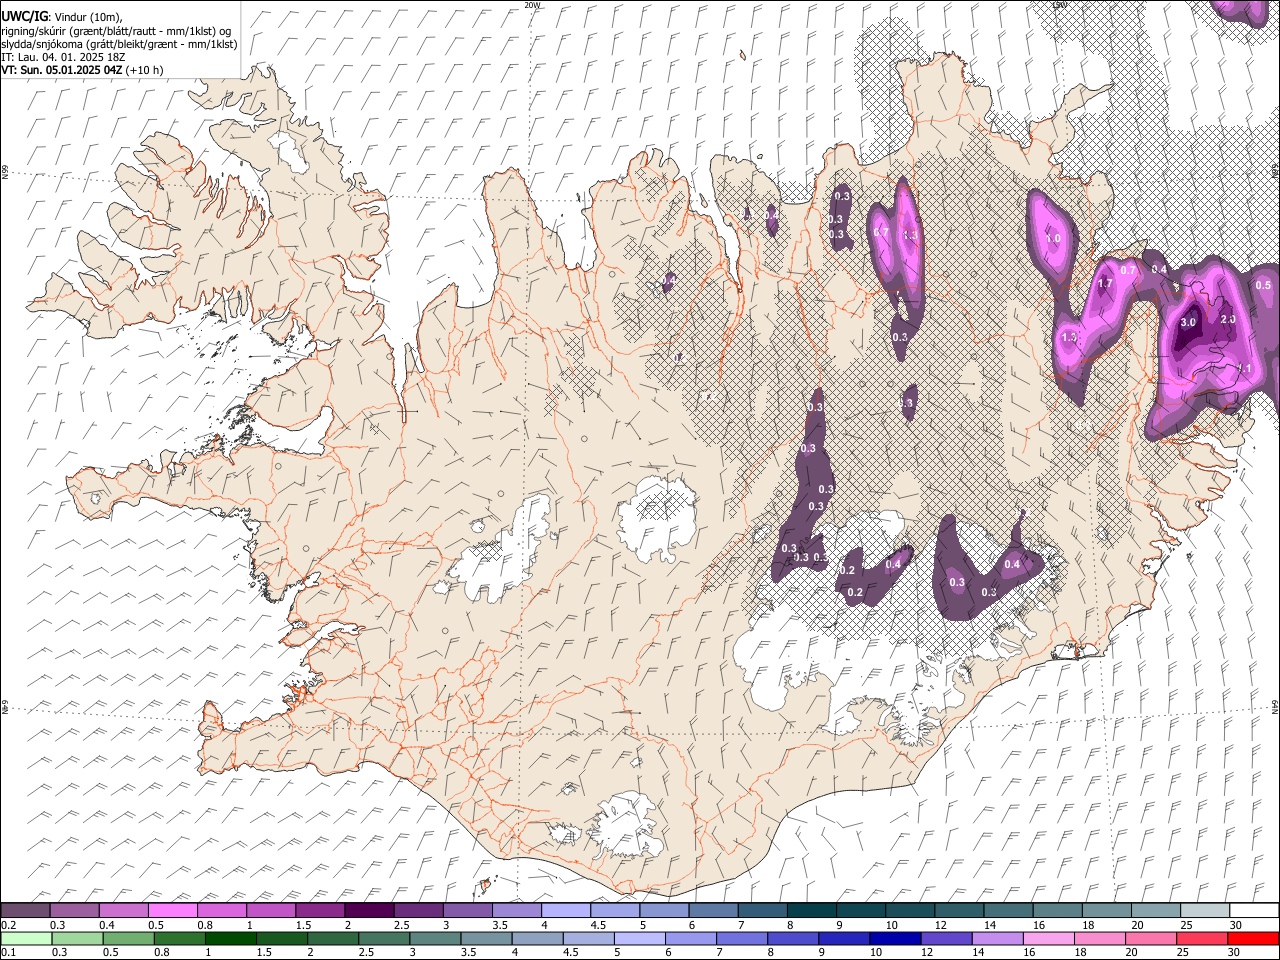
Task: Click the '1.0' precipitation value on the map
Action: 1053,239
